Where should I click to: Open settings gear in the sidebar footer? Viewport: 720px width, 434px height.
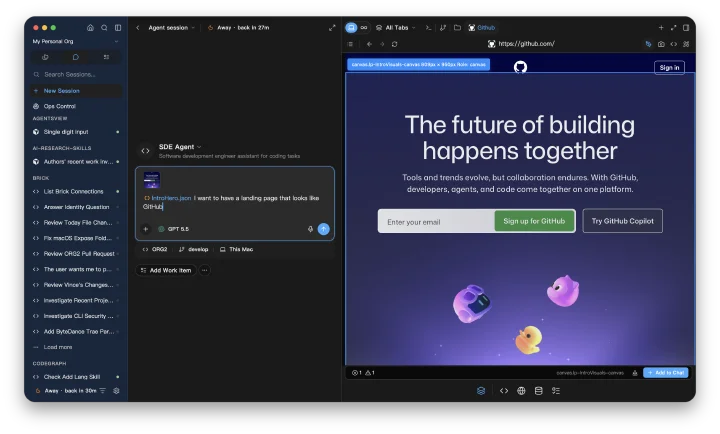tap(116, 391)
